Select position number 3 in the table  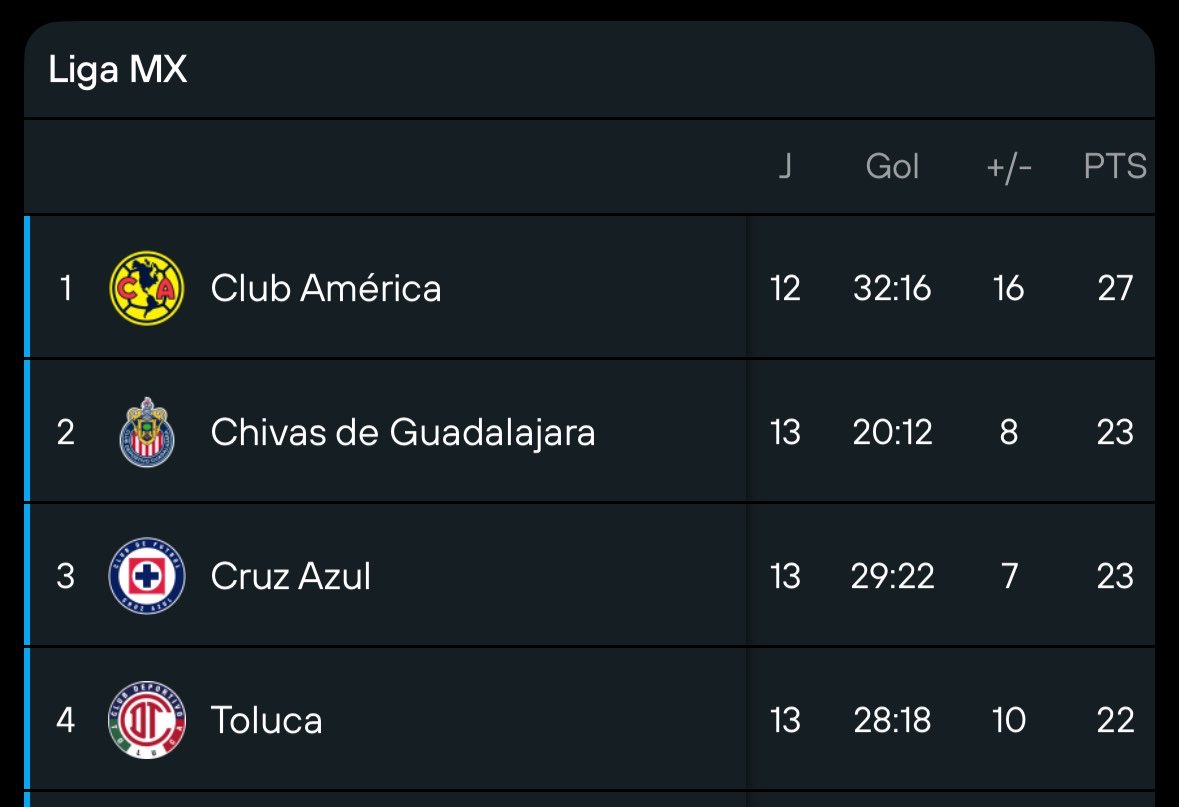pos(65,576)
